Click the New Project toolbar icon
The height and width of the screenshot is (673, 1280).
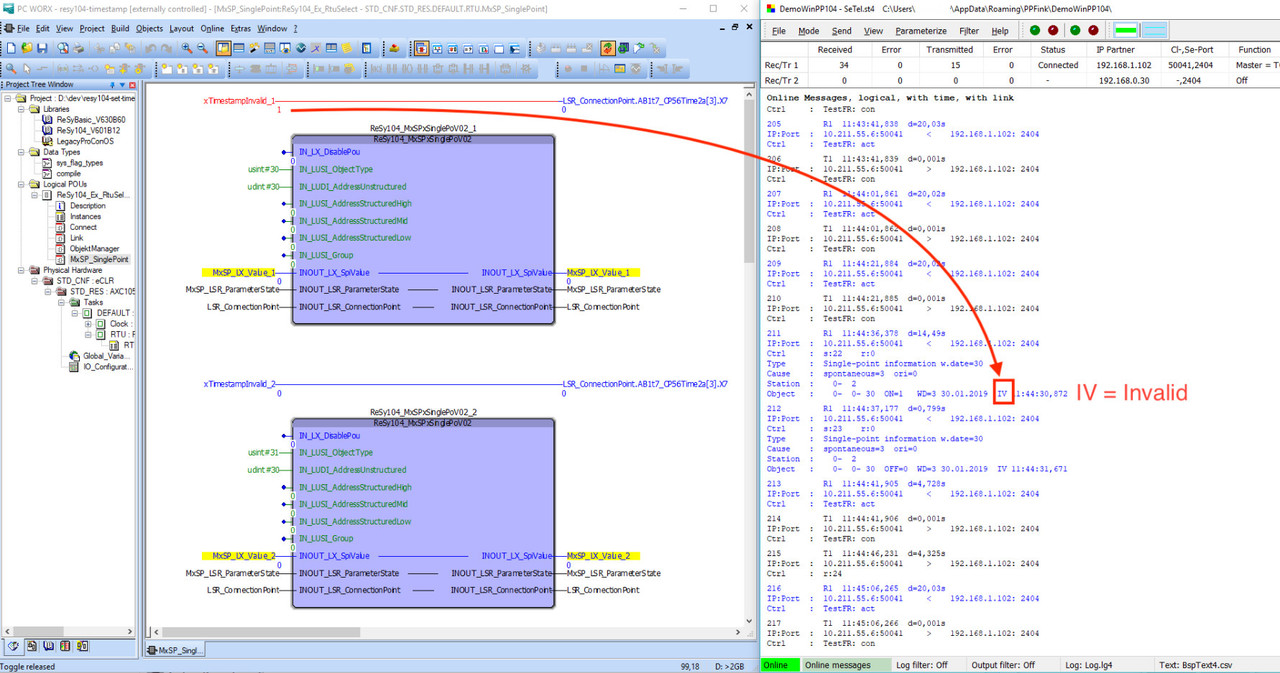(11, 48)
